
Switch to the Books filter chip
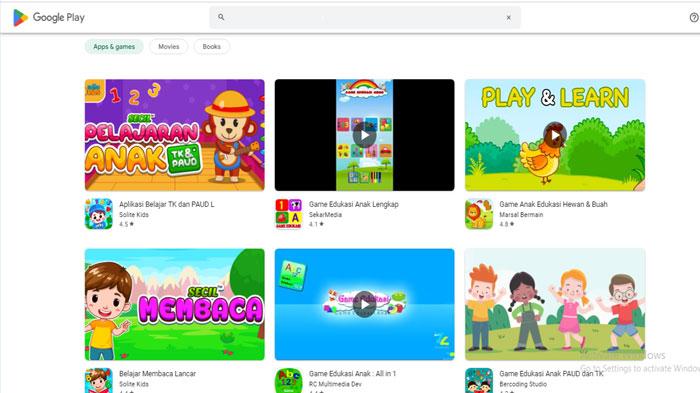pyautogui.click(x=212, y=46)
